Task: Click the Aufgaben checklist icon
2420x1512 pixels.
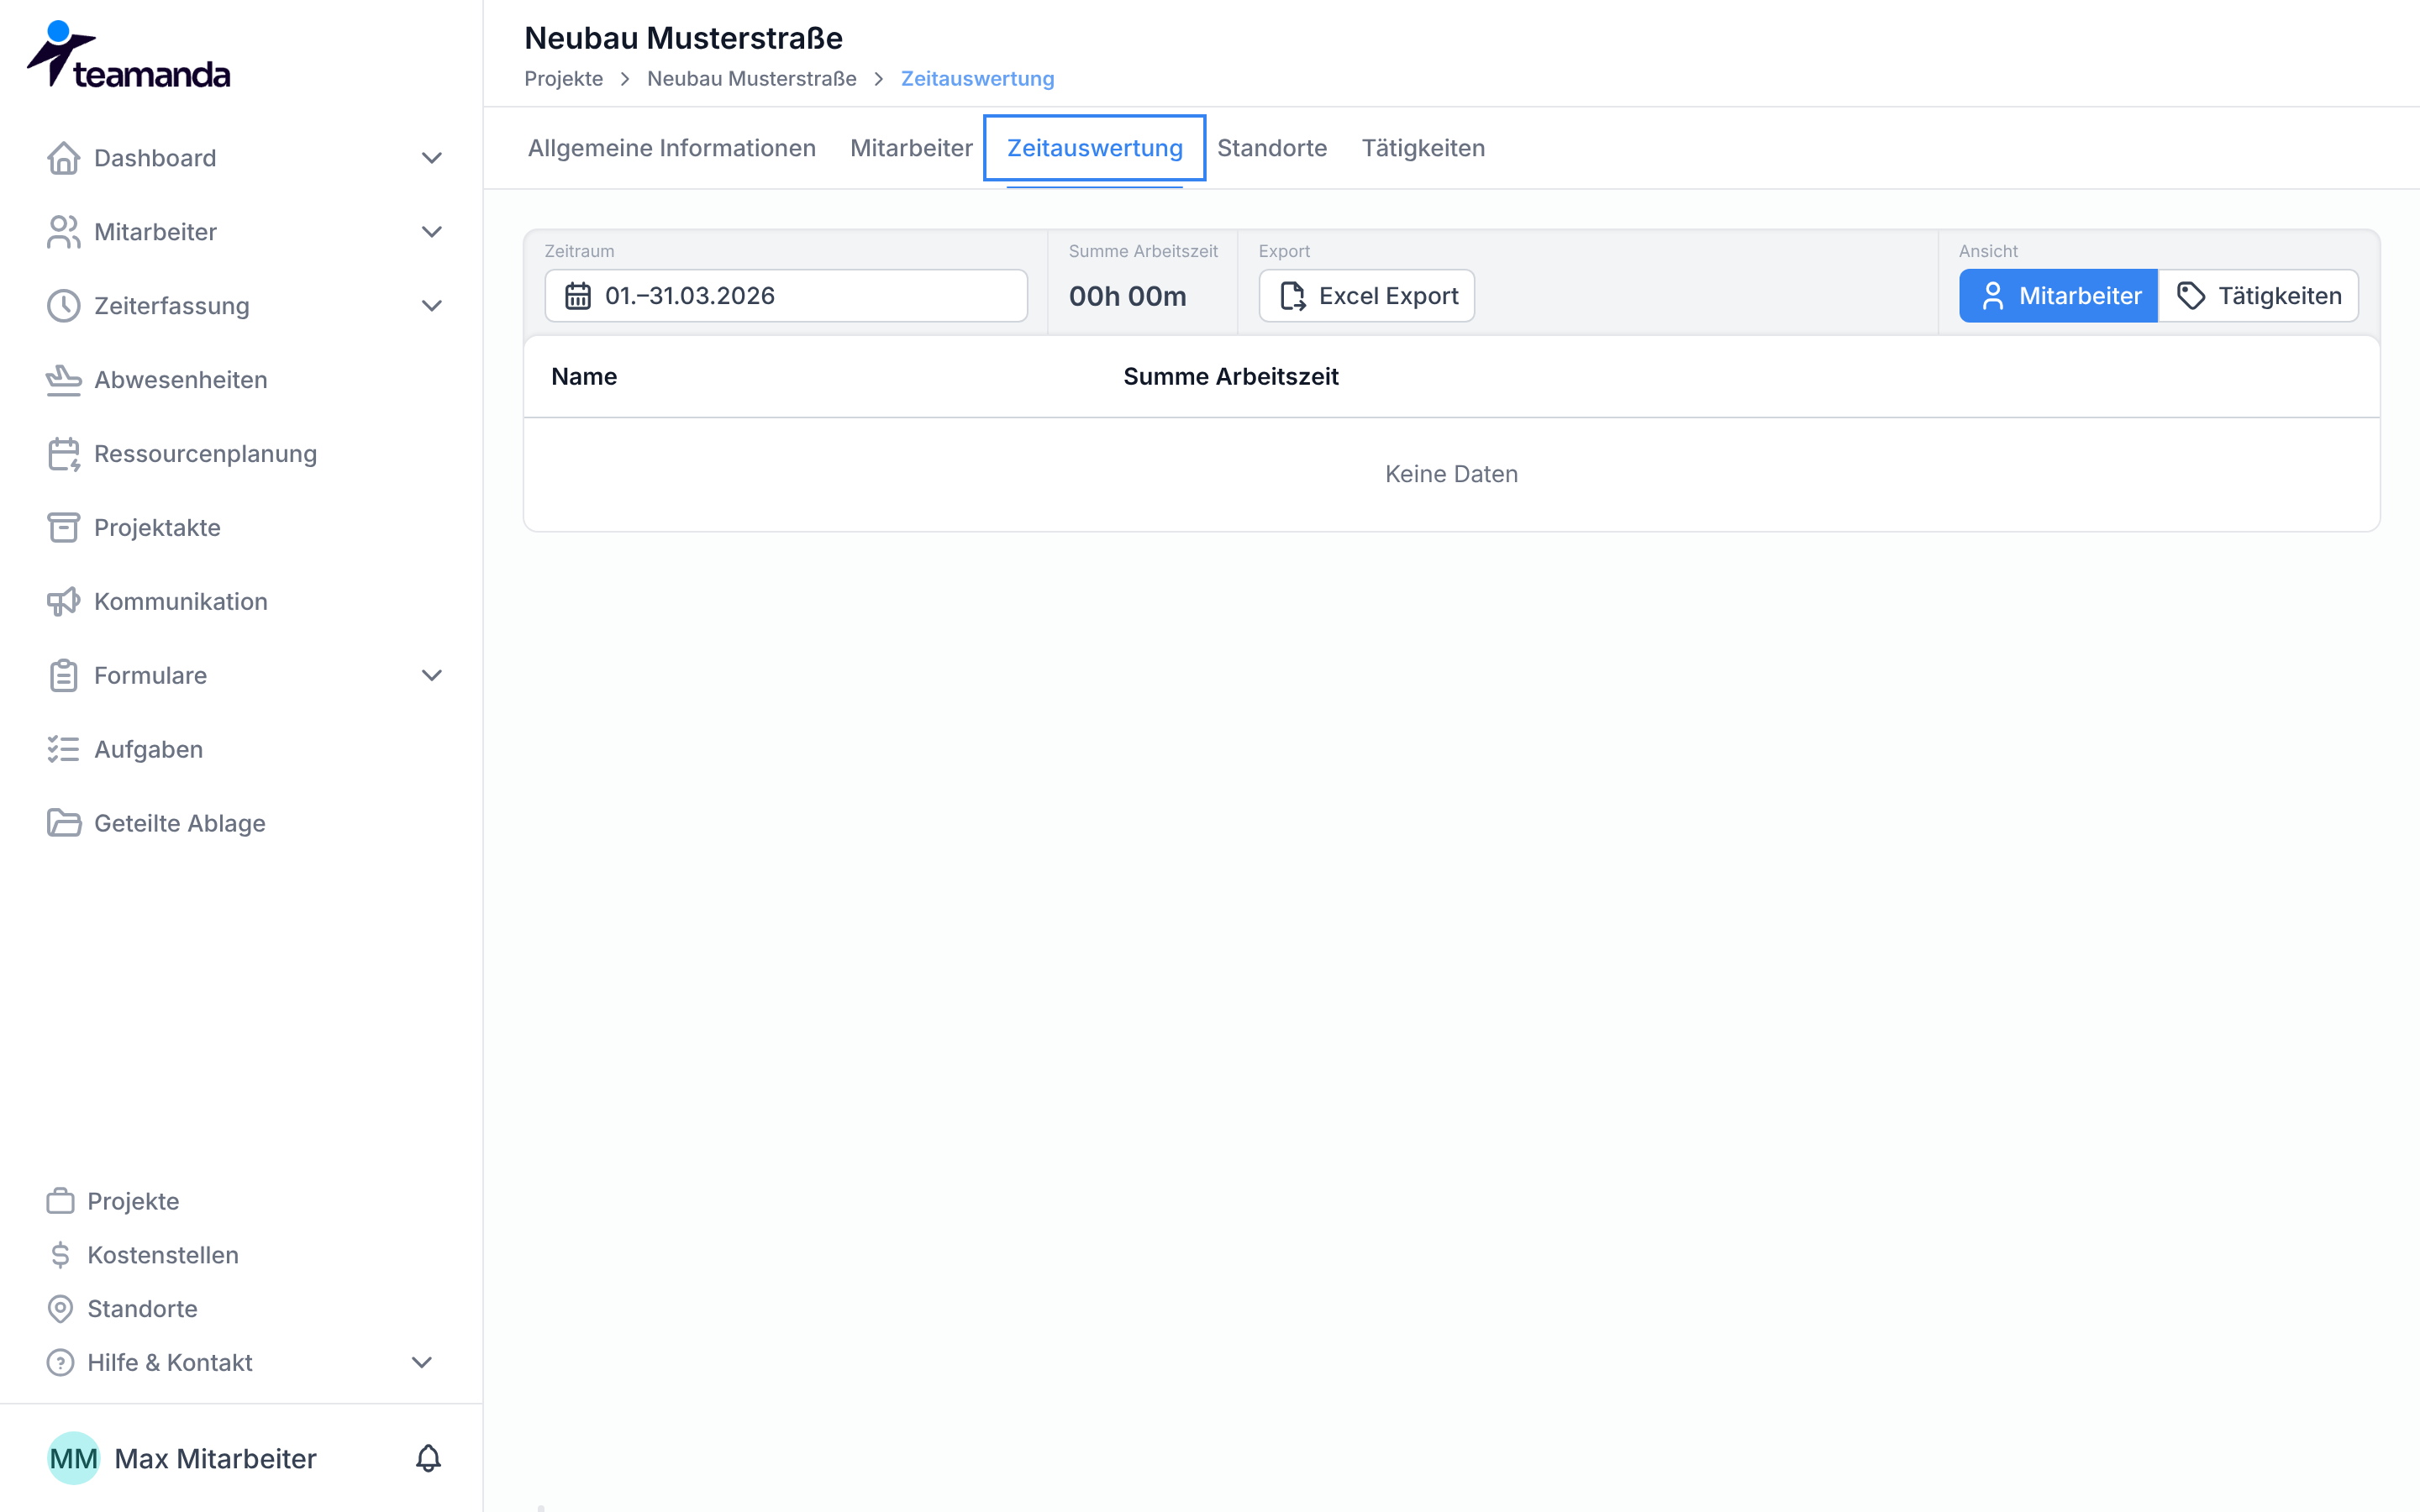Action: [x=63, y=750]
